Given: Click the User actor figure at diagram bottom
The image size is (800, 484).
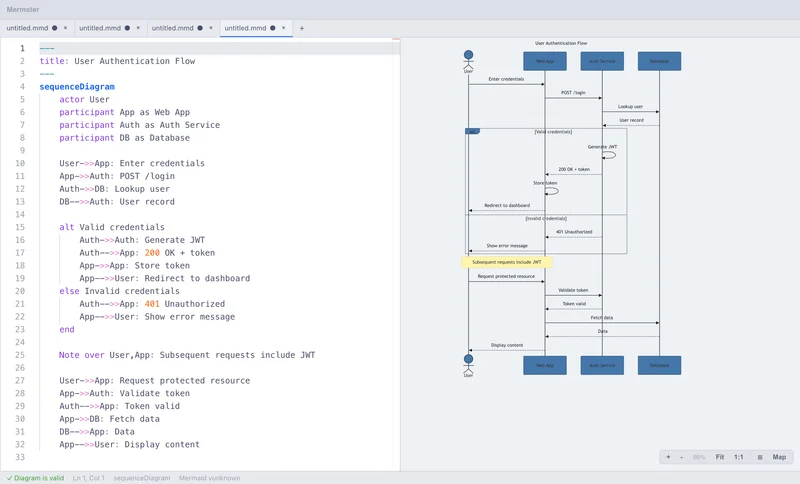Looking at the screenshot, I should 468,366.
